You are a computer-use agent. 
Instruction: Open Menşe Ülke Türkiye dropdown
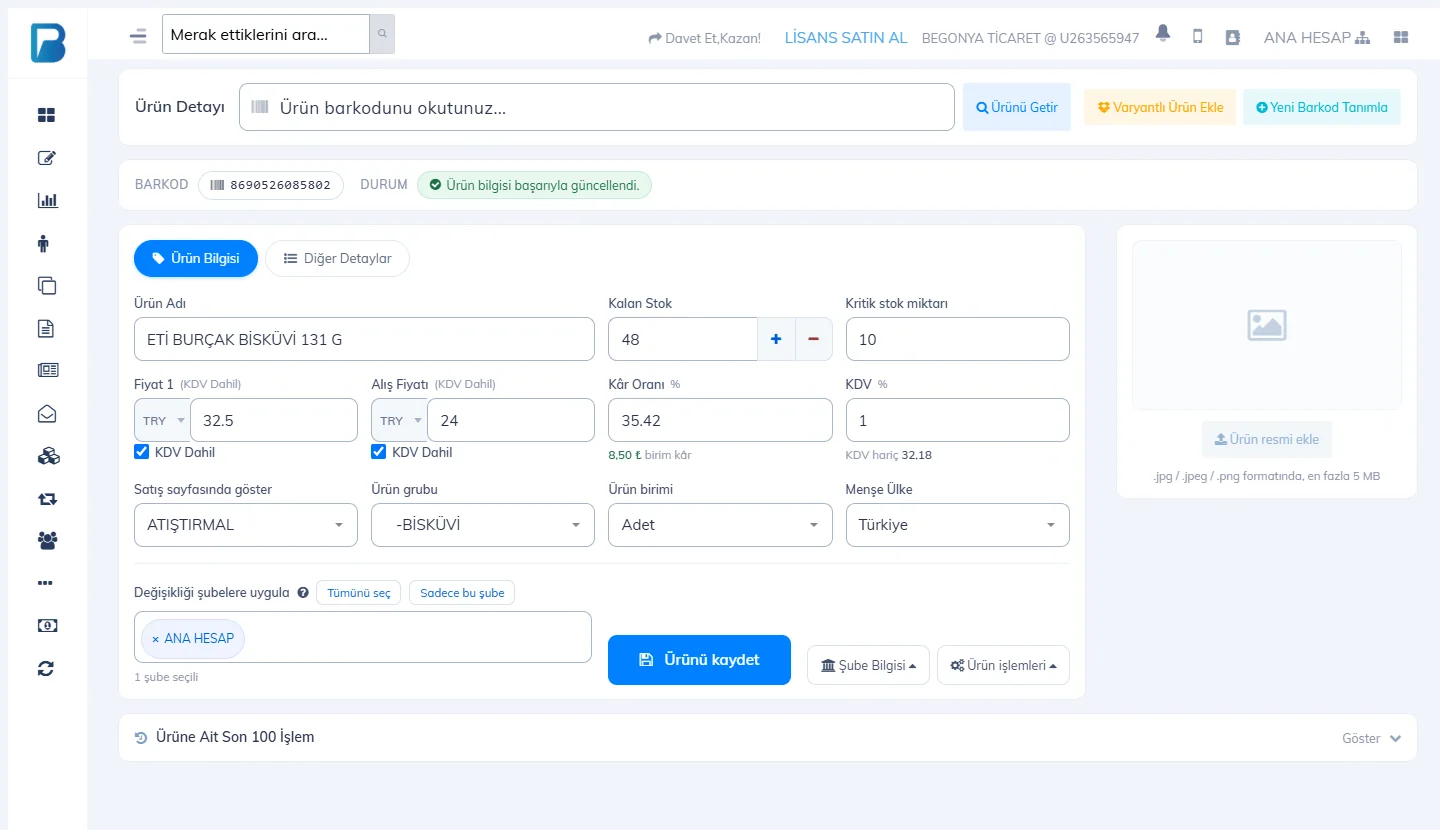[x=958, y=525]
